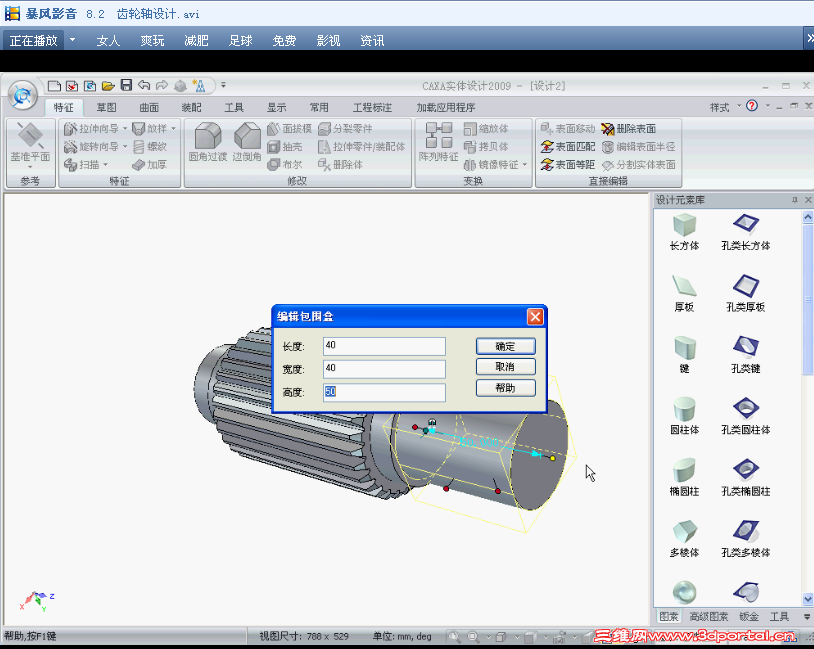The image size is (814, 649).
Task: Open the 影视 link in player bar
Action: coord(328,40)
